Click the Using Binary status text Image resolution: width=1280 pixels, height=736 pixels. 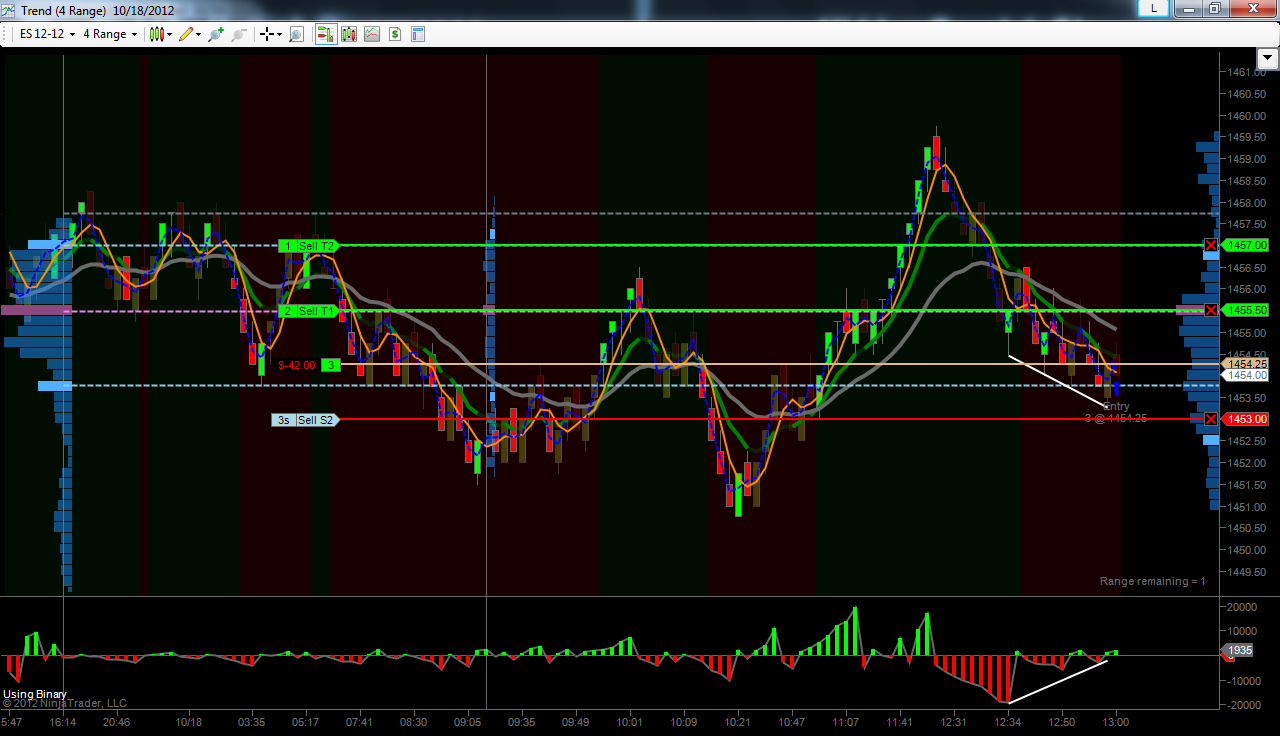coord(35,694)
